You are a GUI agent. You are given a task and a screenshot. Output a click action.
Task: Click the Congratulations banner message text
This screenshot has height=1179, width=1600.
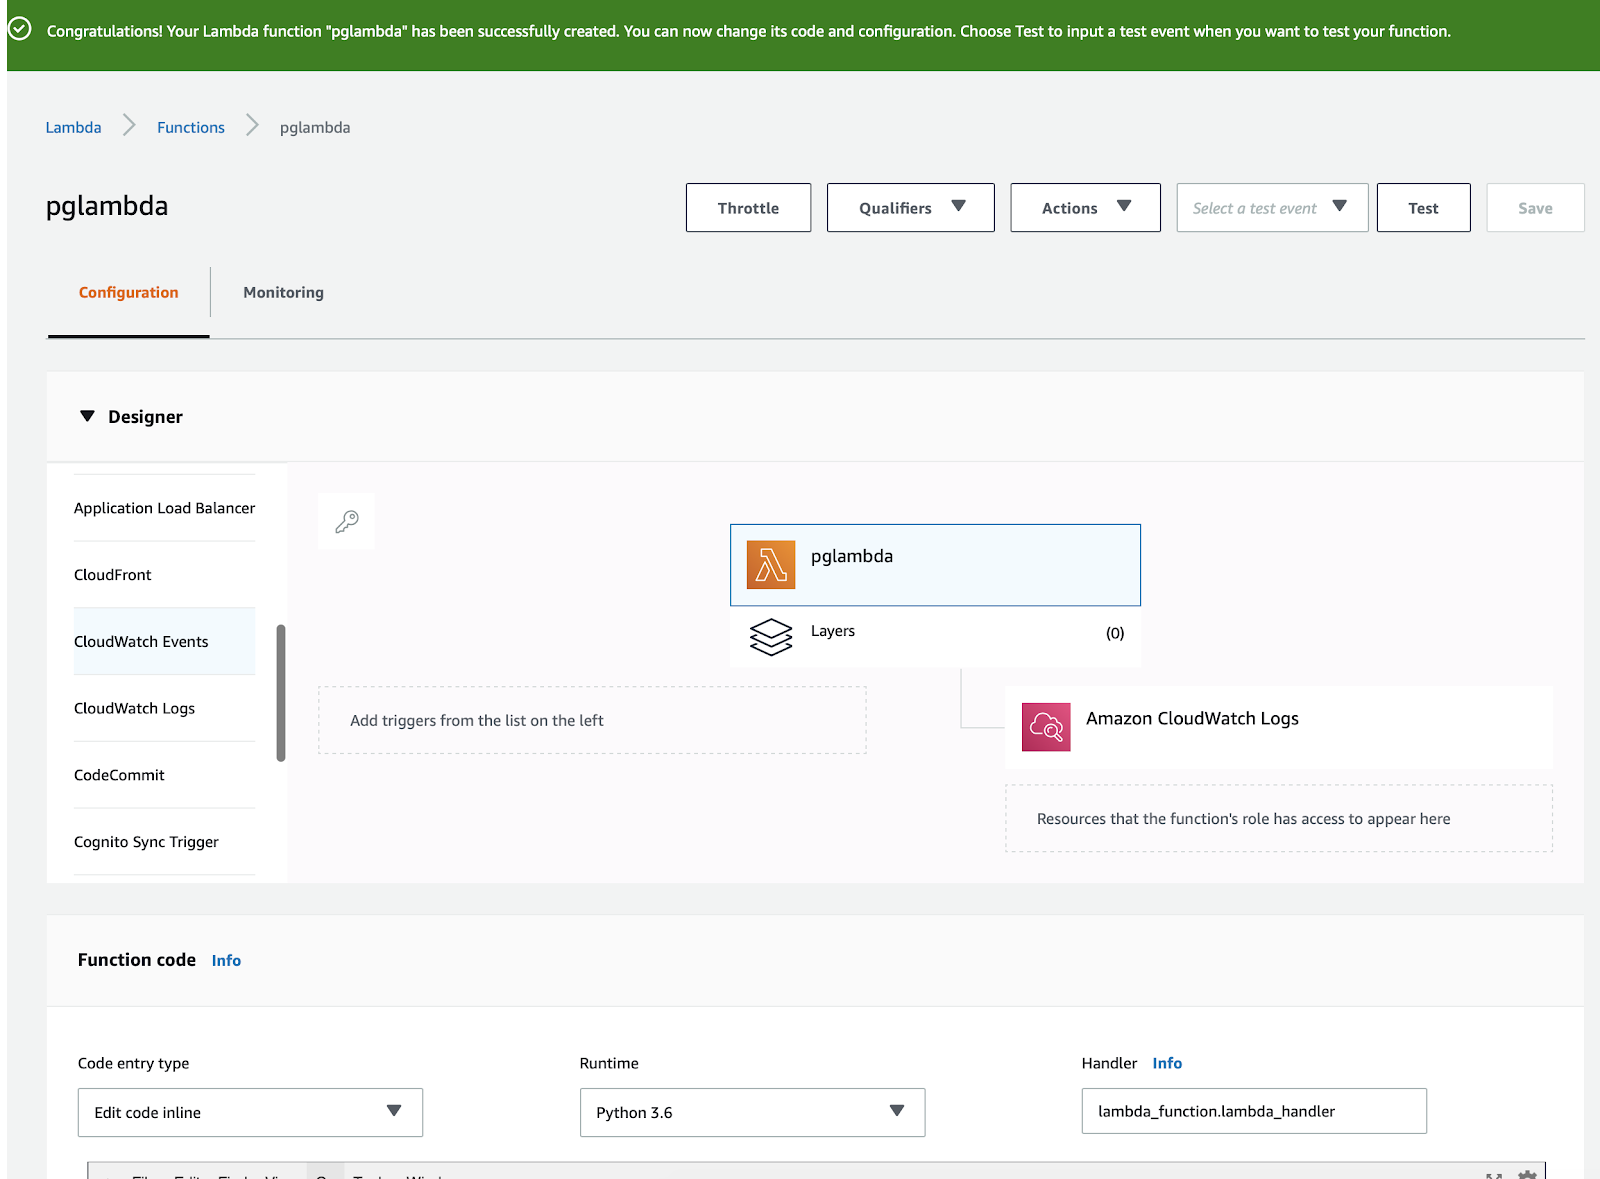749,31
